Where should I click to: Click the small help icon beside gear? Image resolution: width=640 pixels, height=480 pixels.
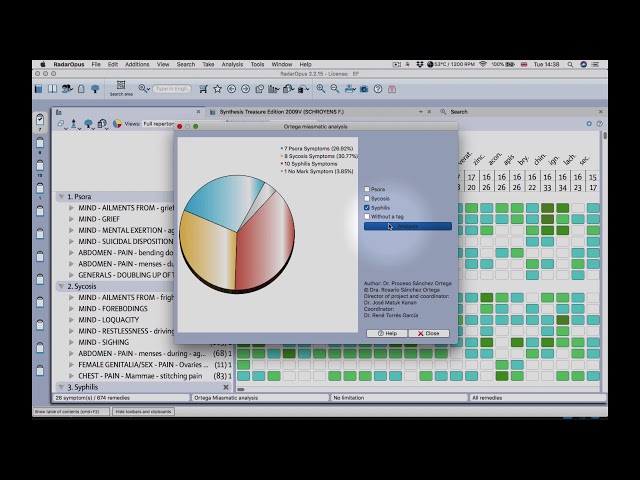click(599, 124)
